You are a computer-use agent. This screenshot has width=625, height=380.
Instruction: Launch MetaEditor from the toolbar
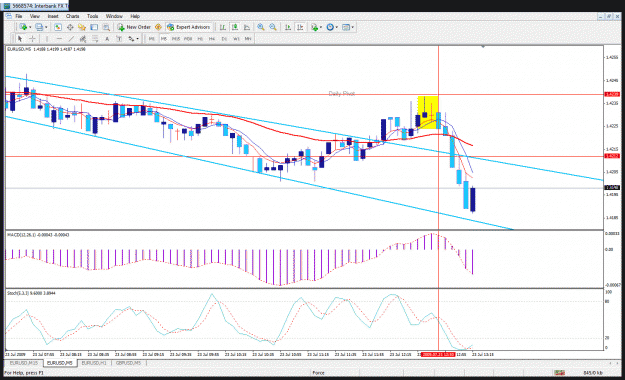(158, 27)
